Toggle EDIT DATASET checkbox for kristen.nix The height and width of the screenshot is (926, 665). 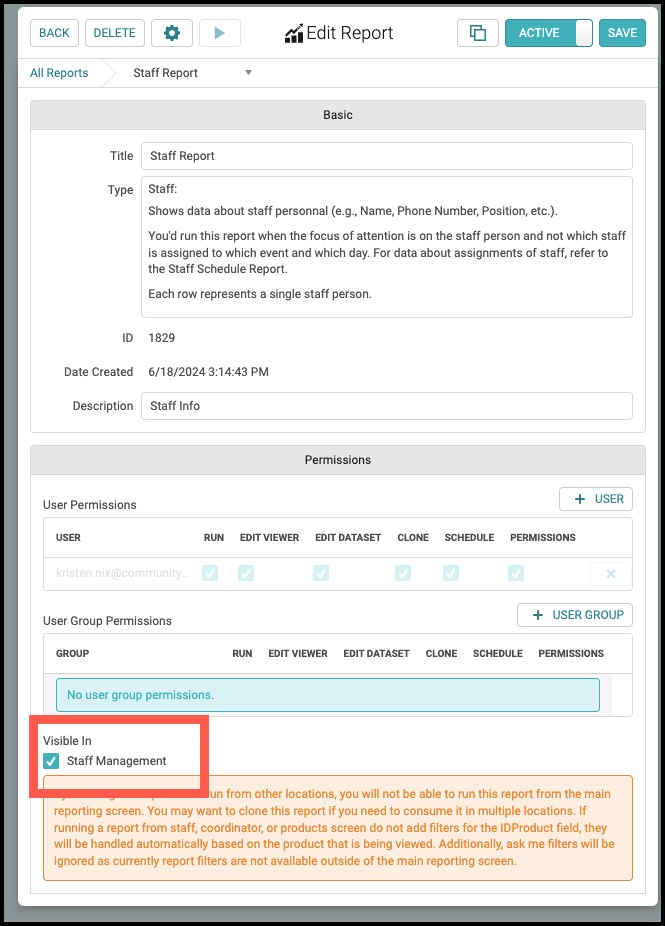point(321,573)
